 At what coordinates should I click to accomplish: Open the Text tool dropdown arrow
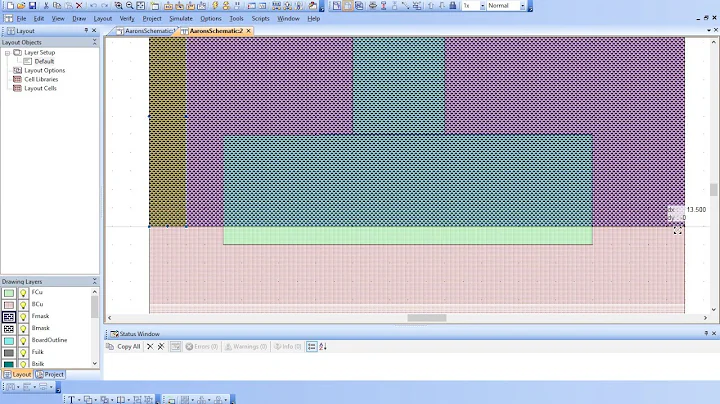tap(79, 400)
